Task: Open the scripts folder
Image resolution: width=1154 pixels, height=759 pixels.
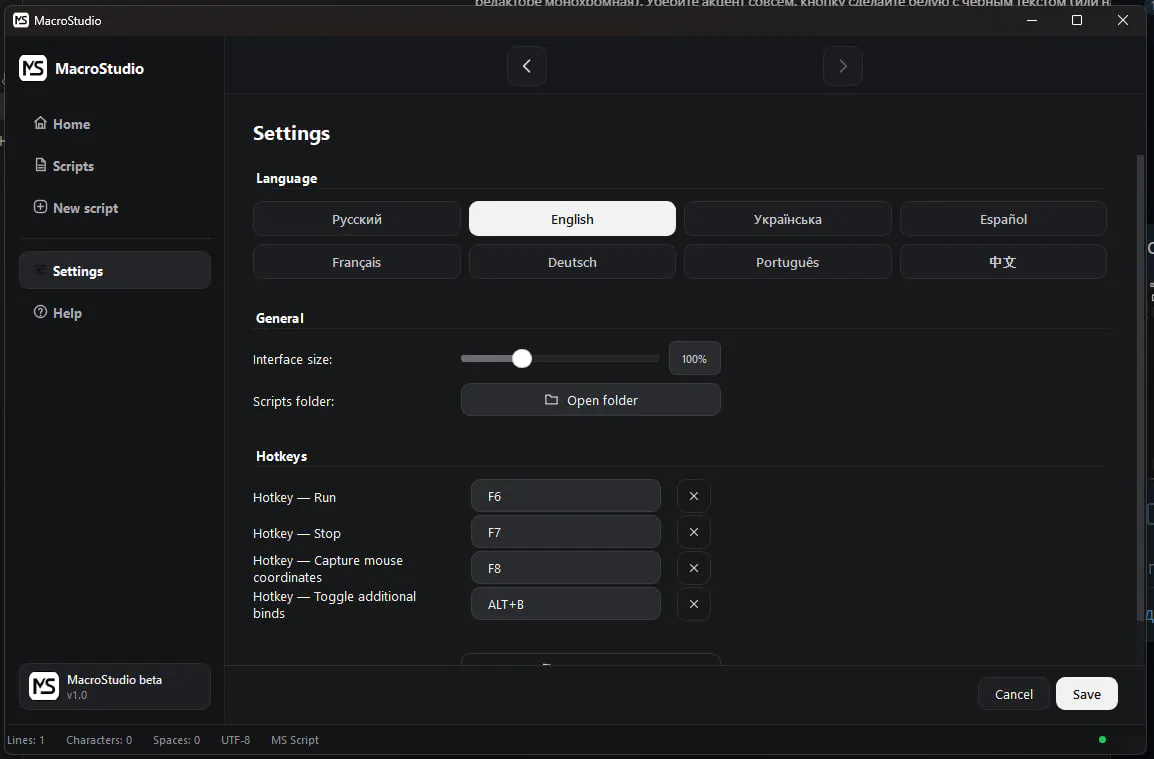Action: coord(590,400)
